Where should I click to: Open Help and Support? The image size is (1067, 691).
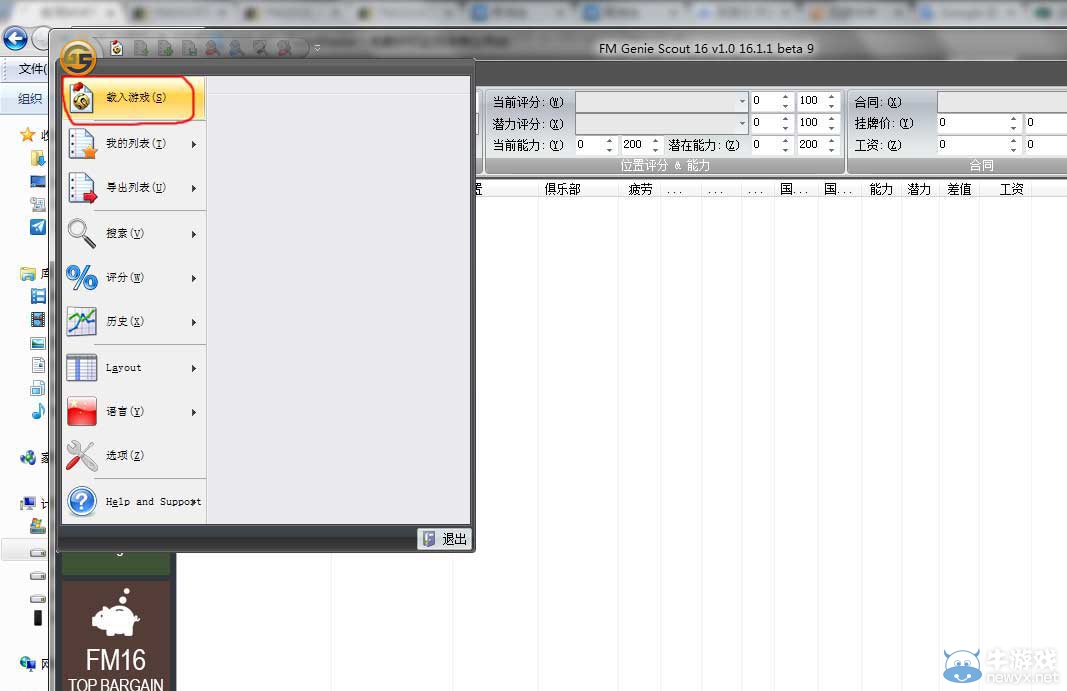[134, 502]
